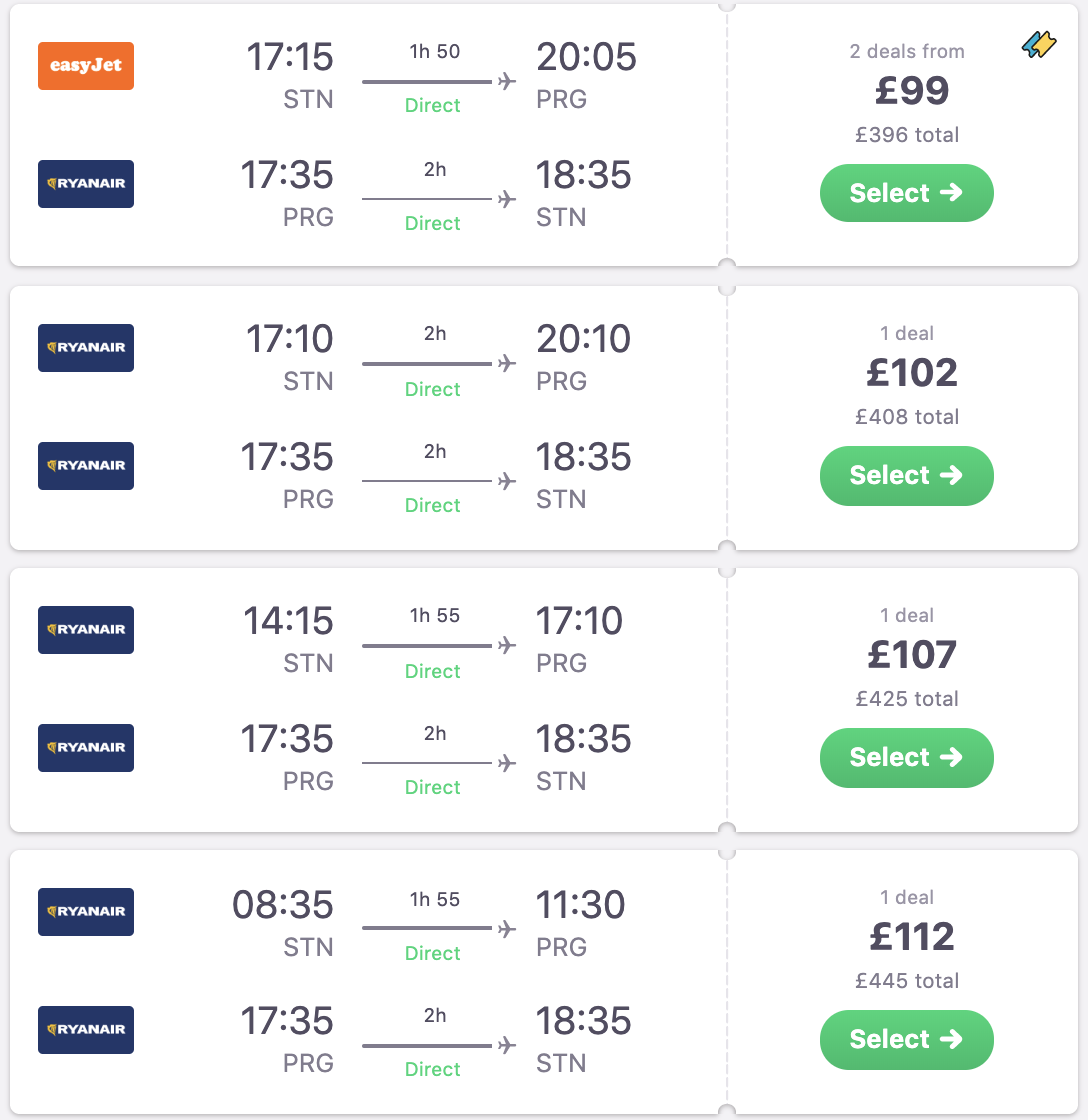
Task: Click the easyJet logo in first result
Action: coord(86,66)
